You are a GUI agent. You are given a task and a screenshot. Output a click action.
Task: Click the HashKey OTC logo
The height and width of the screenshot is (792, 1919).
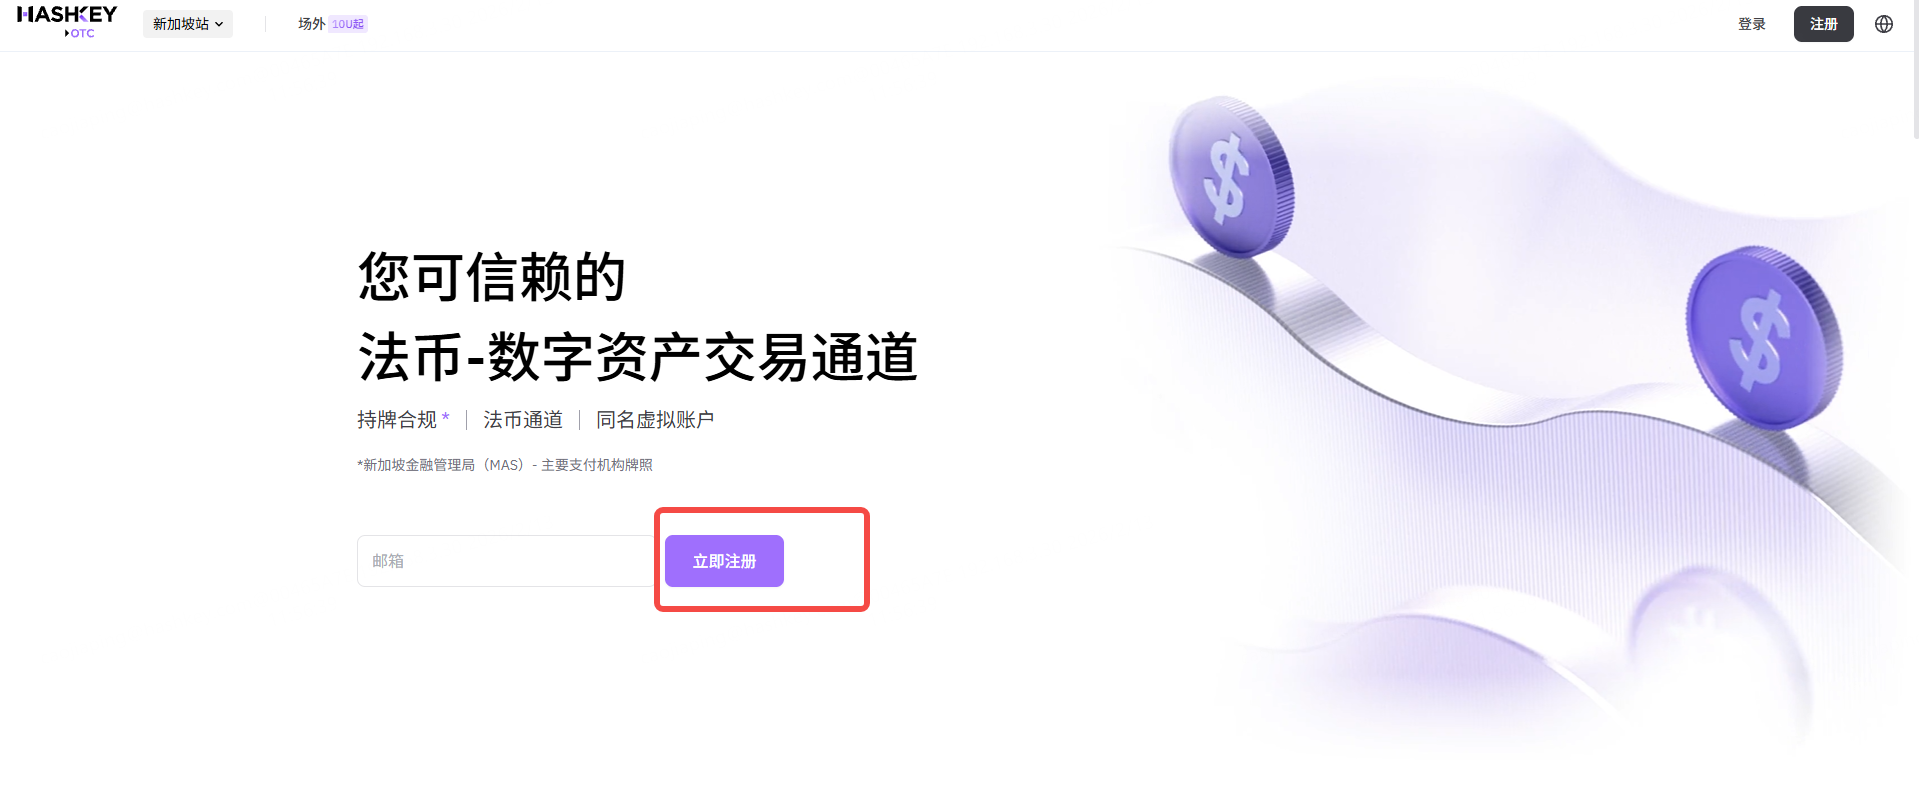coord(67,22)
